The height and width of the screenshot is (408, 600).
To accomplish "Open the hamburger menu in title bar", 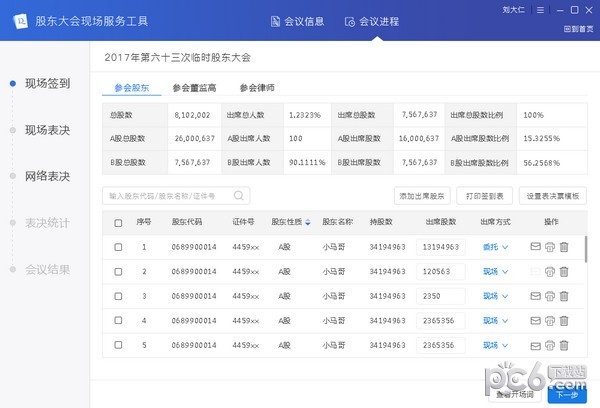I will coord(540,10).
